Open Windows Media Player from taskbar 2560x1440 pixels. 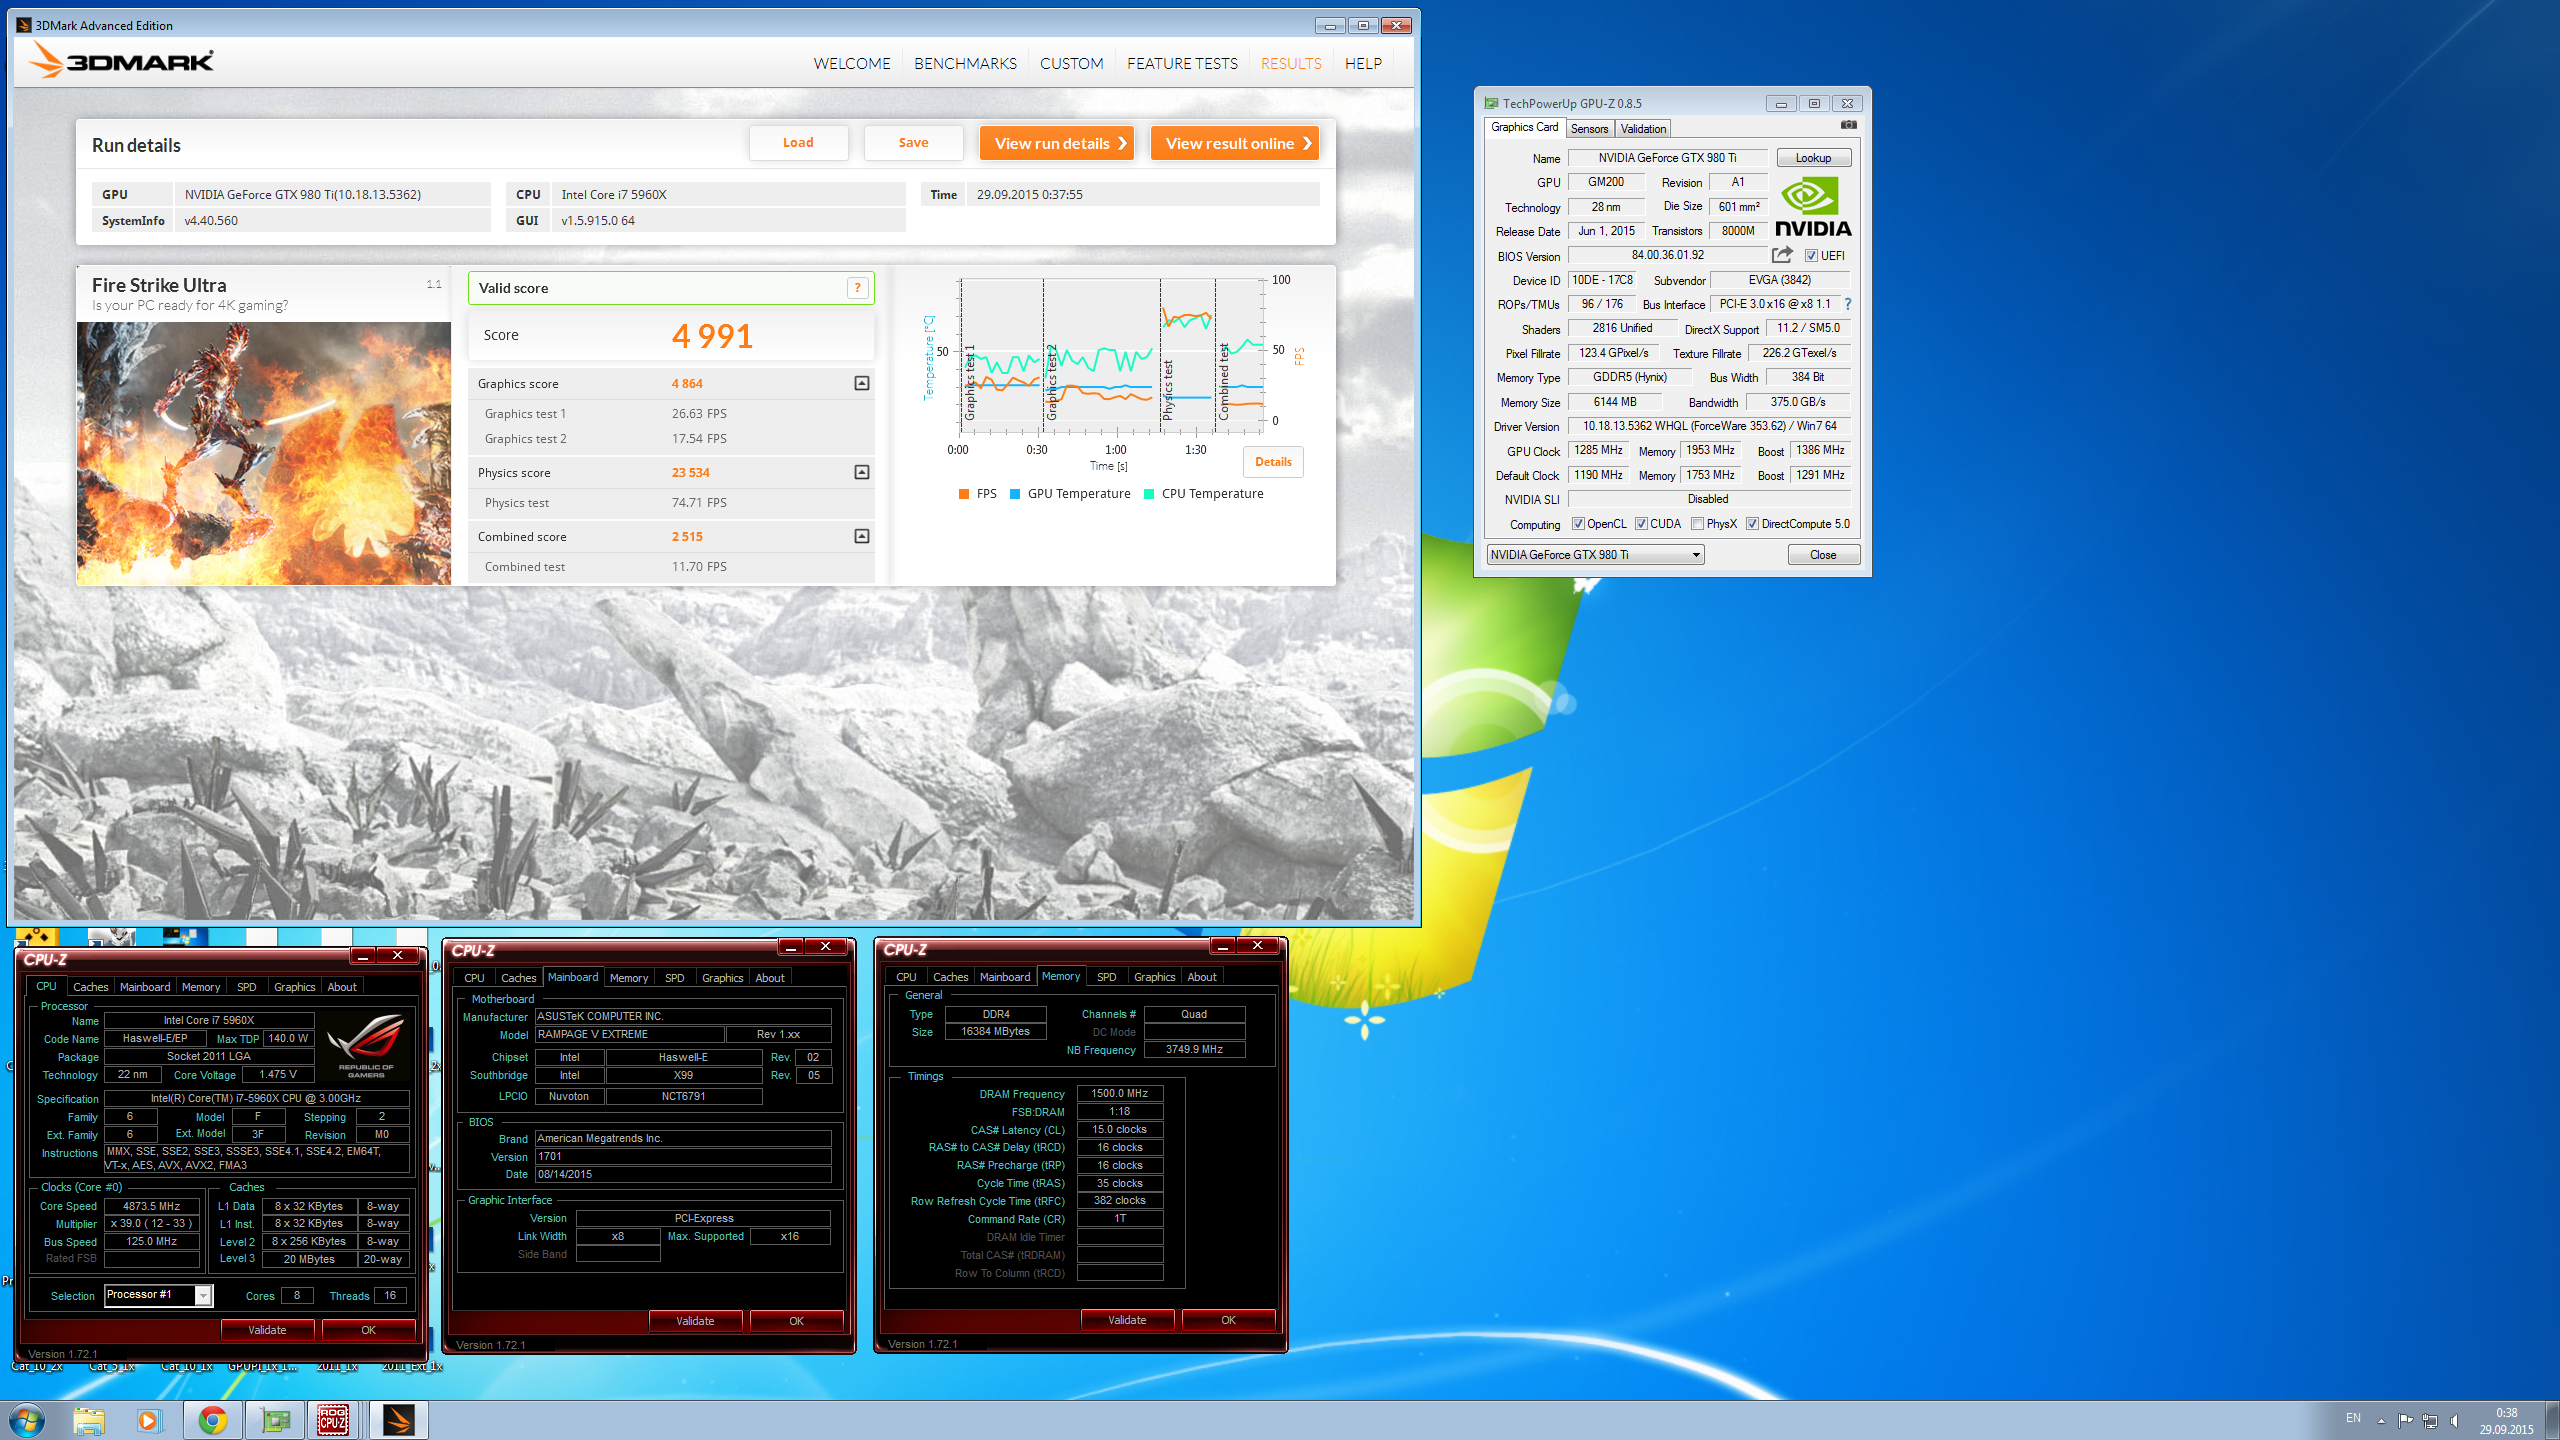coord(148,1420)
